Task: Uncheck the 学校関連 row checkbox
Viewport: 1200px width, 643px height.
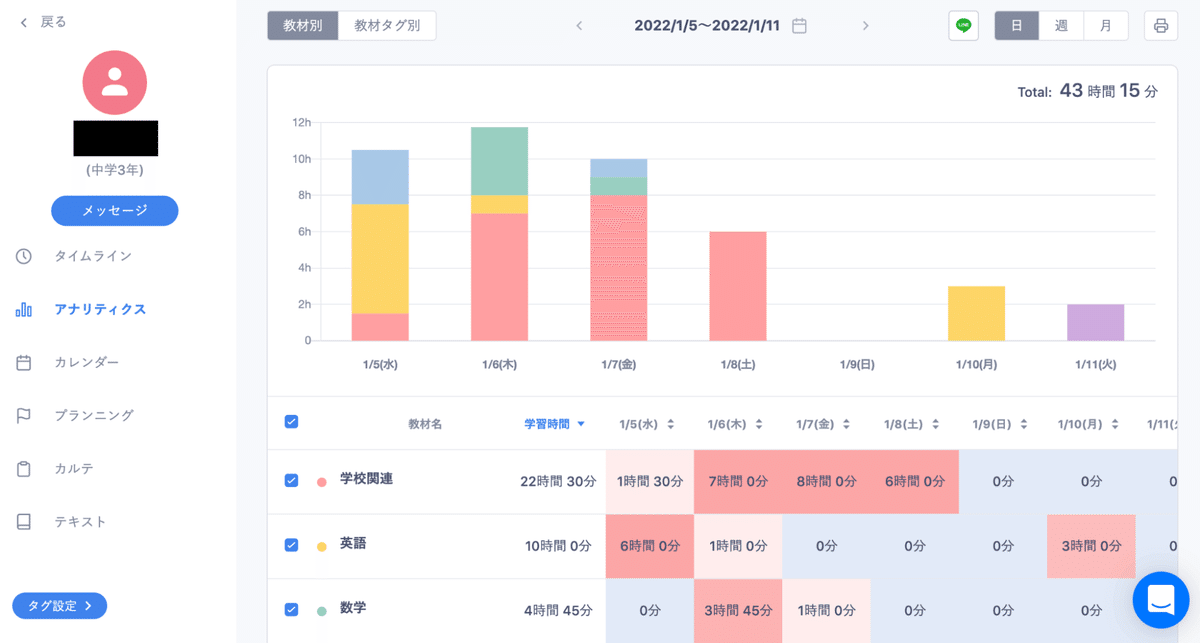Action: point(291,481)
